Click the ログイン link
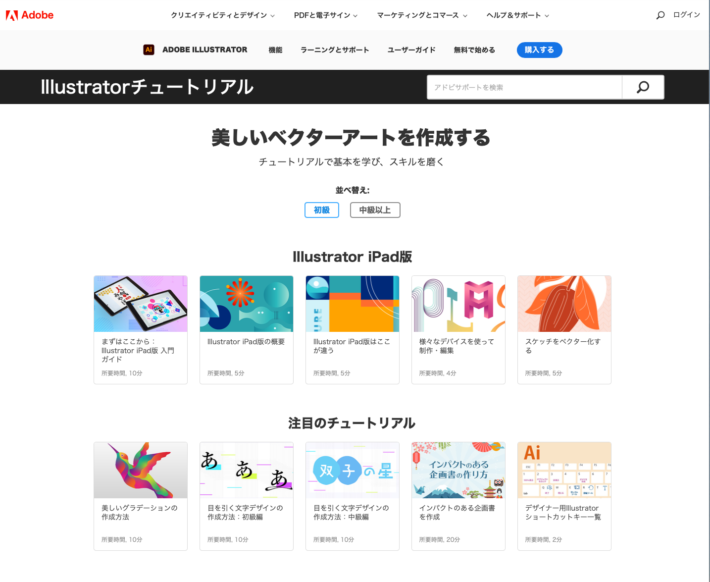The image size is (710, 582). point(686,15)
